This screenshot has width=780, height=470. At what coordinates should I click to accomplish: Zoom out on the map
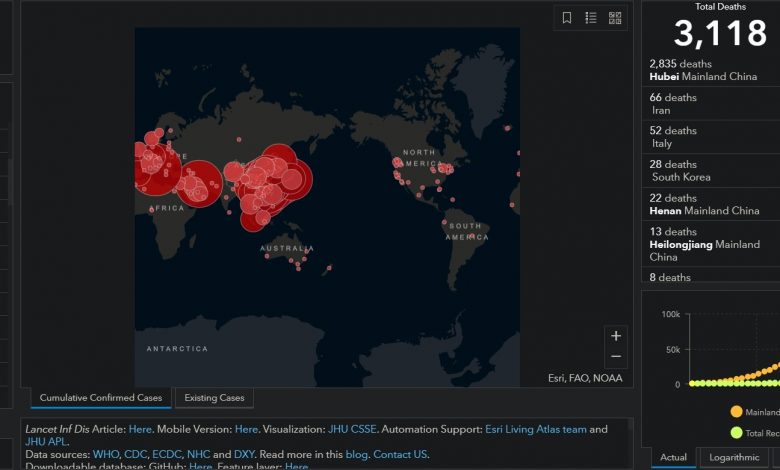(616, 357)
